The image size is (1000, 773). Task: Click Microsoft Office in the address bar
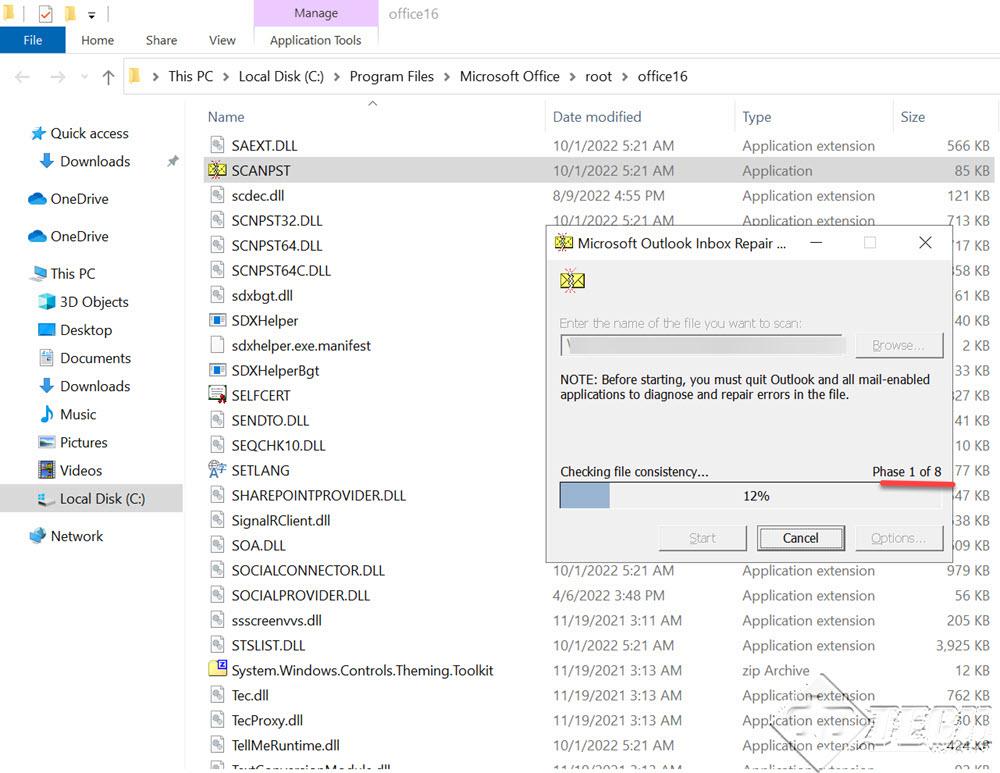click(x=510, y=77)
